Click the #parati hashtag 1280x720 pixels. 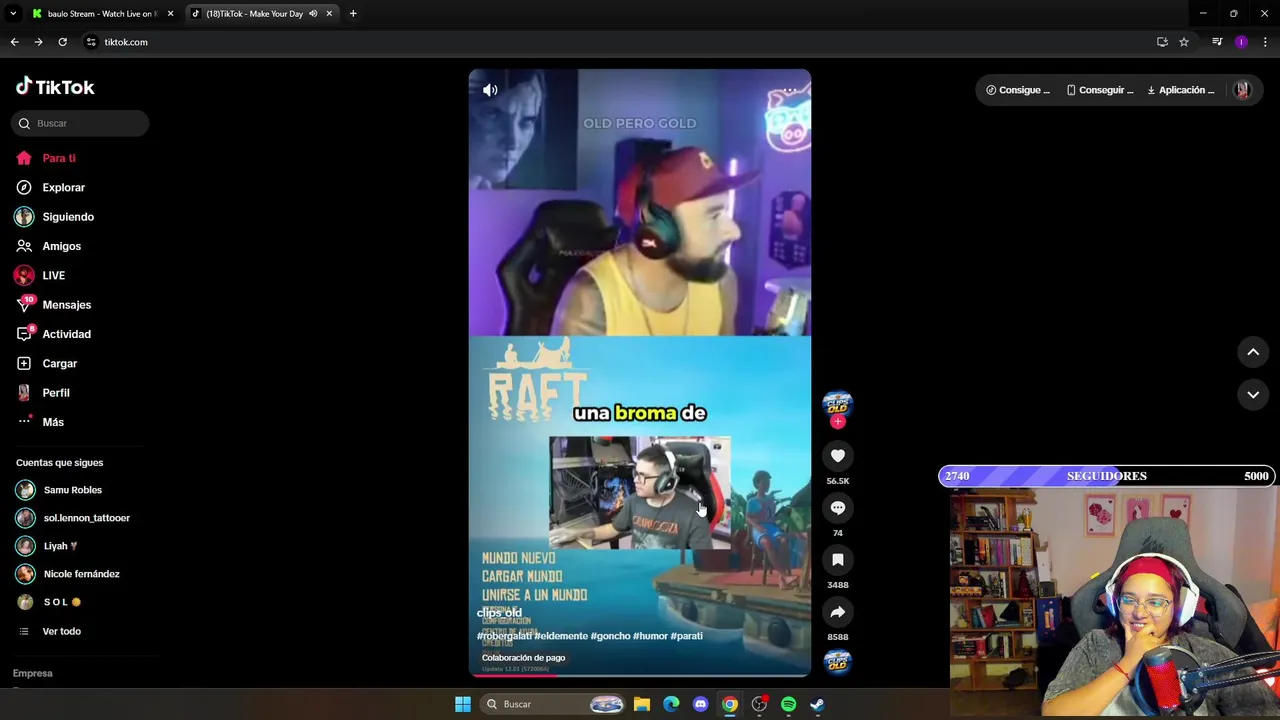[687, 636]
